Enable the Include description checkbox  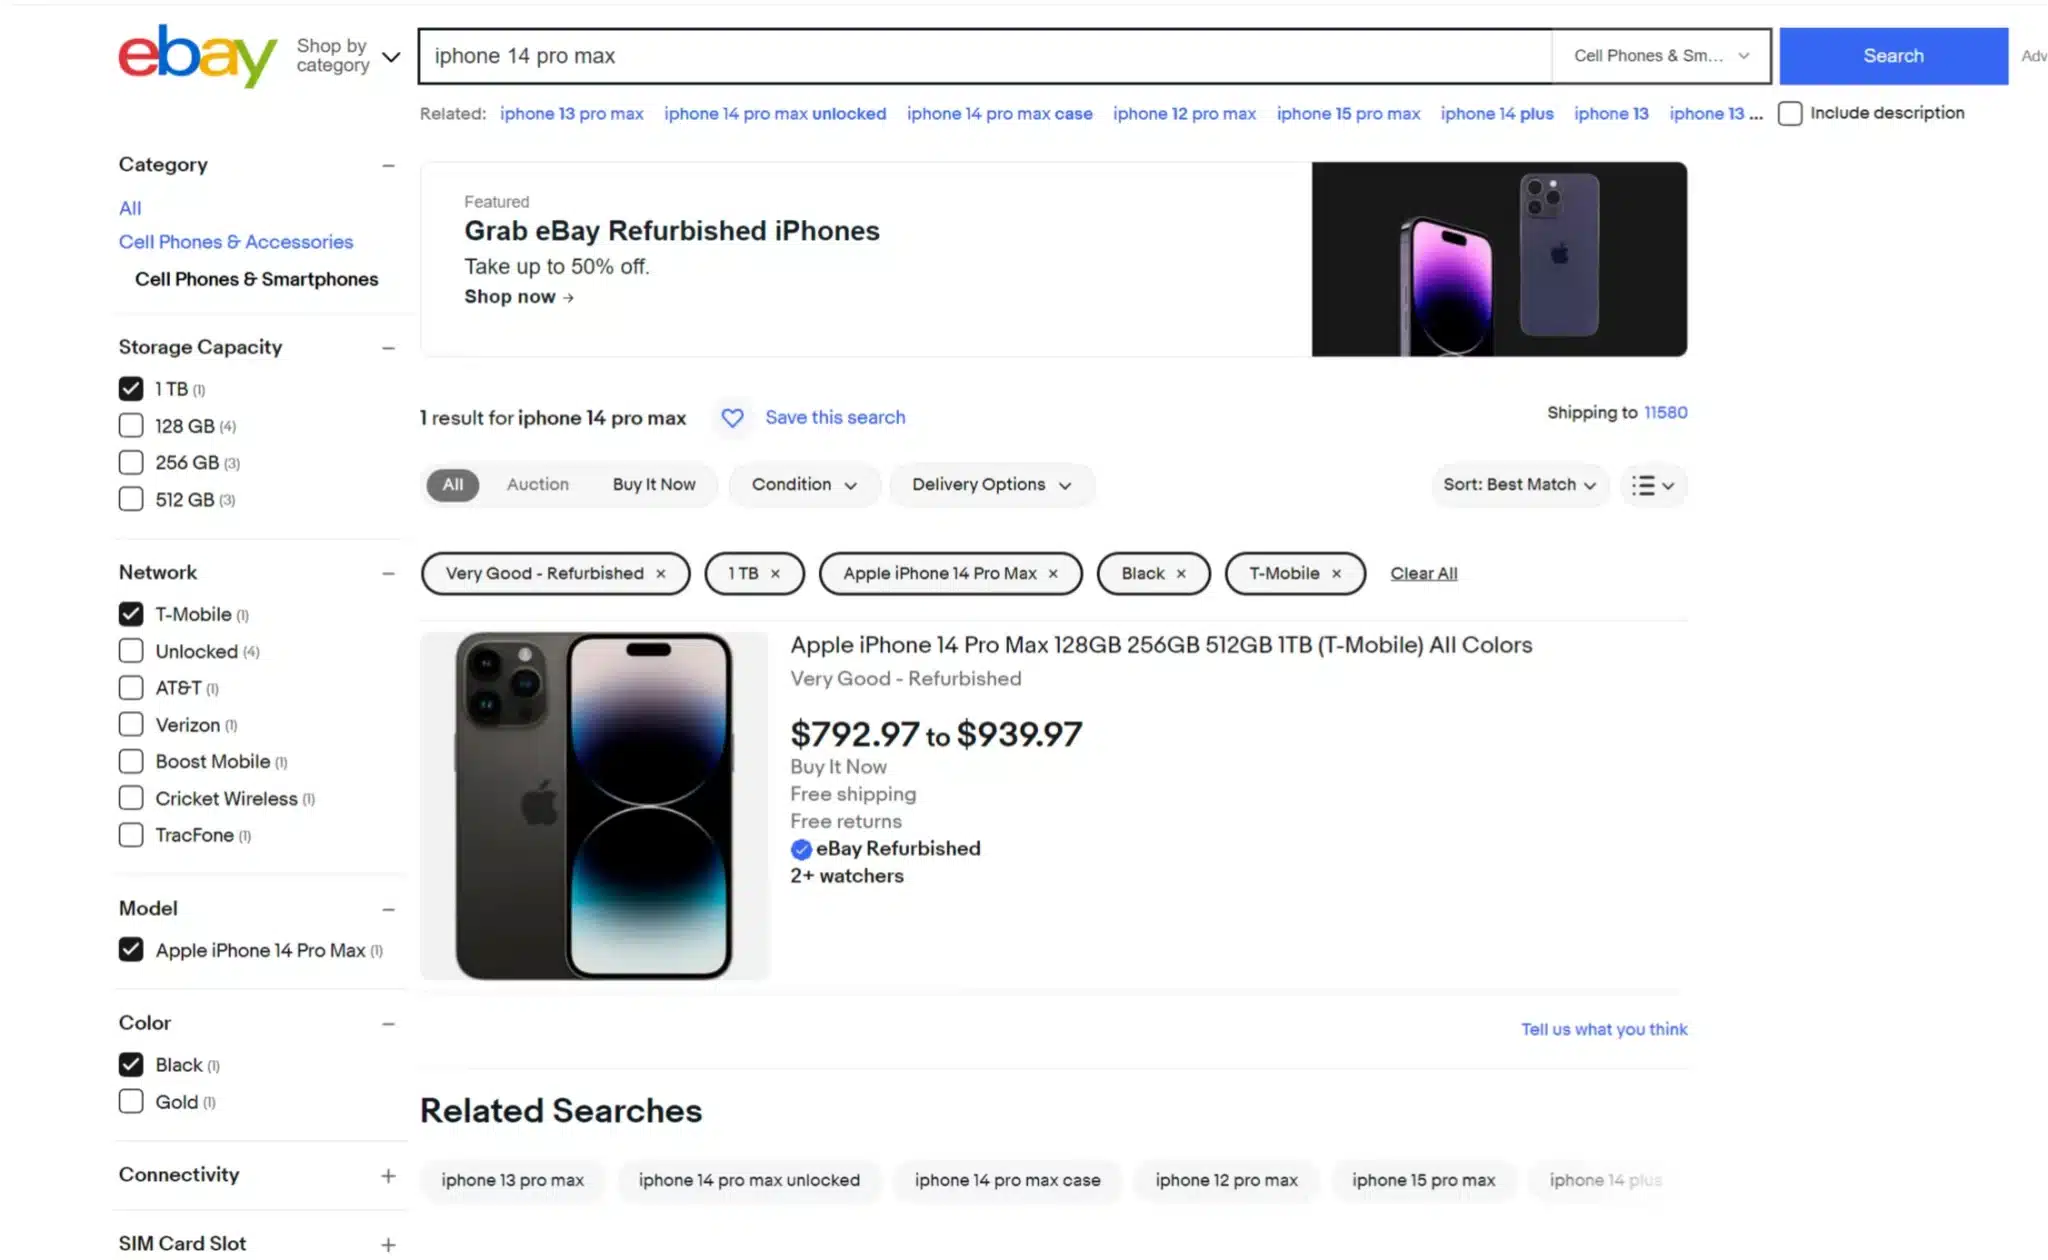tap(1790, 113)
